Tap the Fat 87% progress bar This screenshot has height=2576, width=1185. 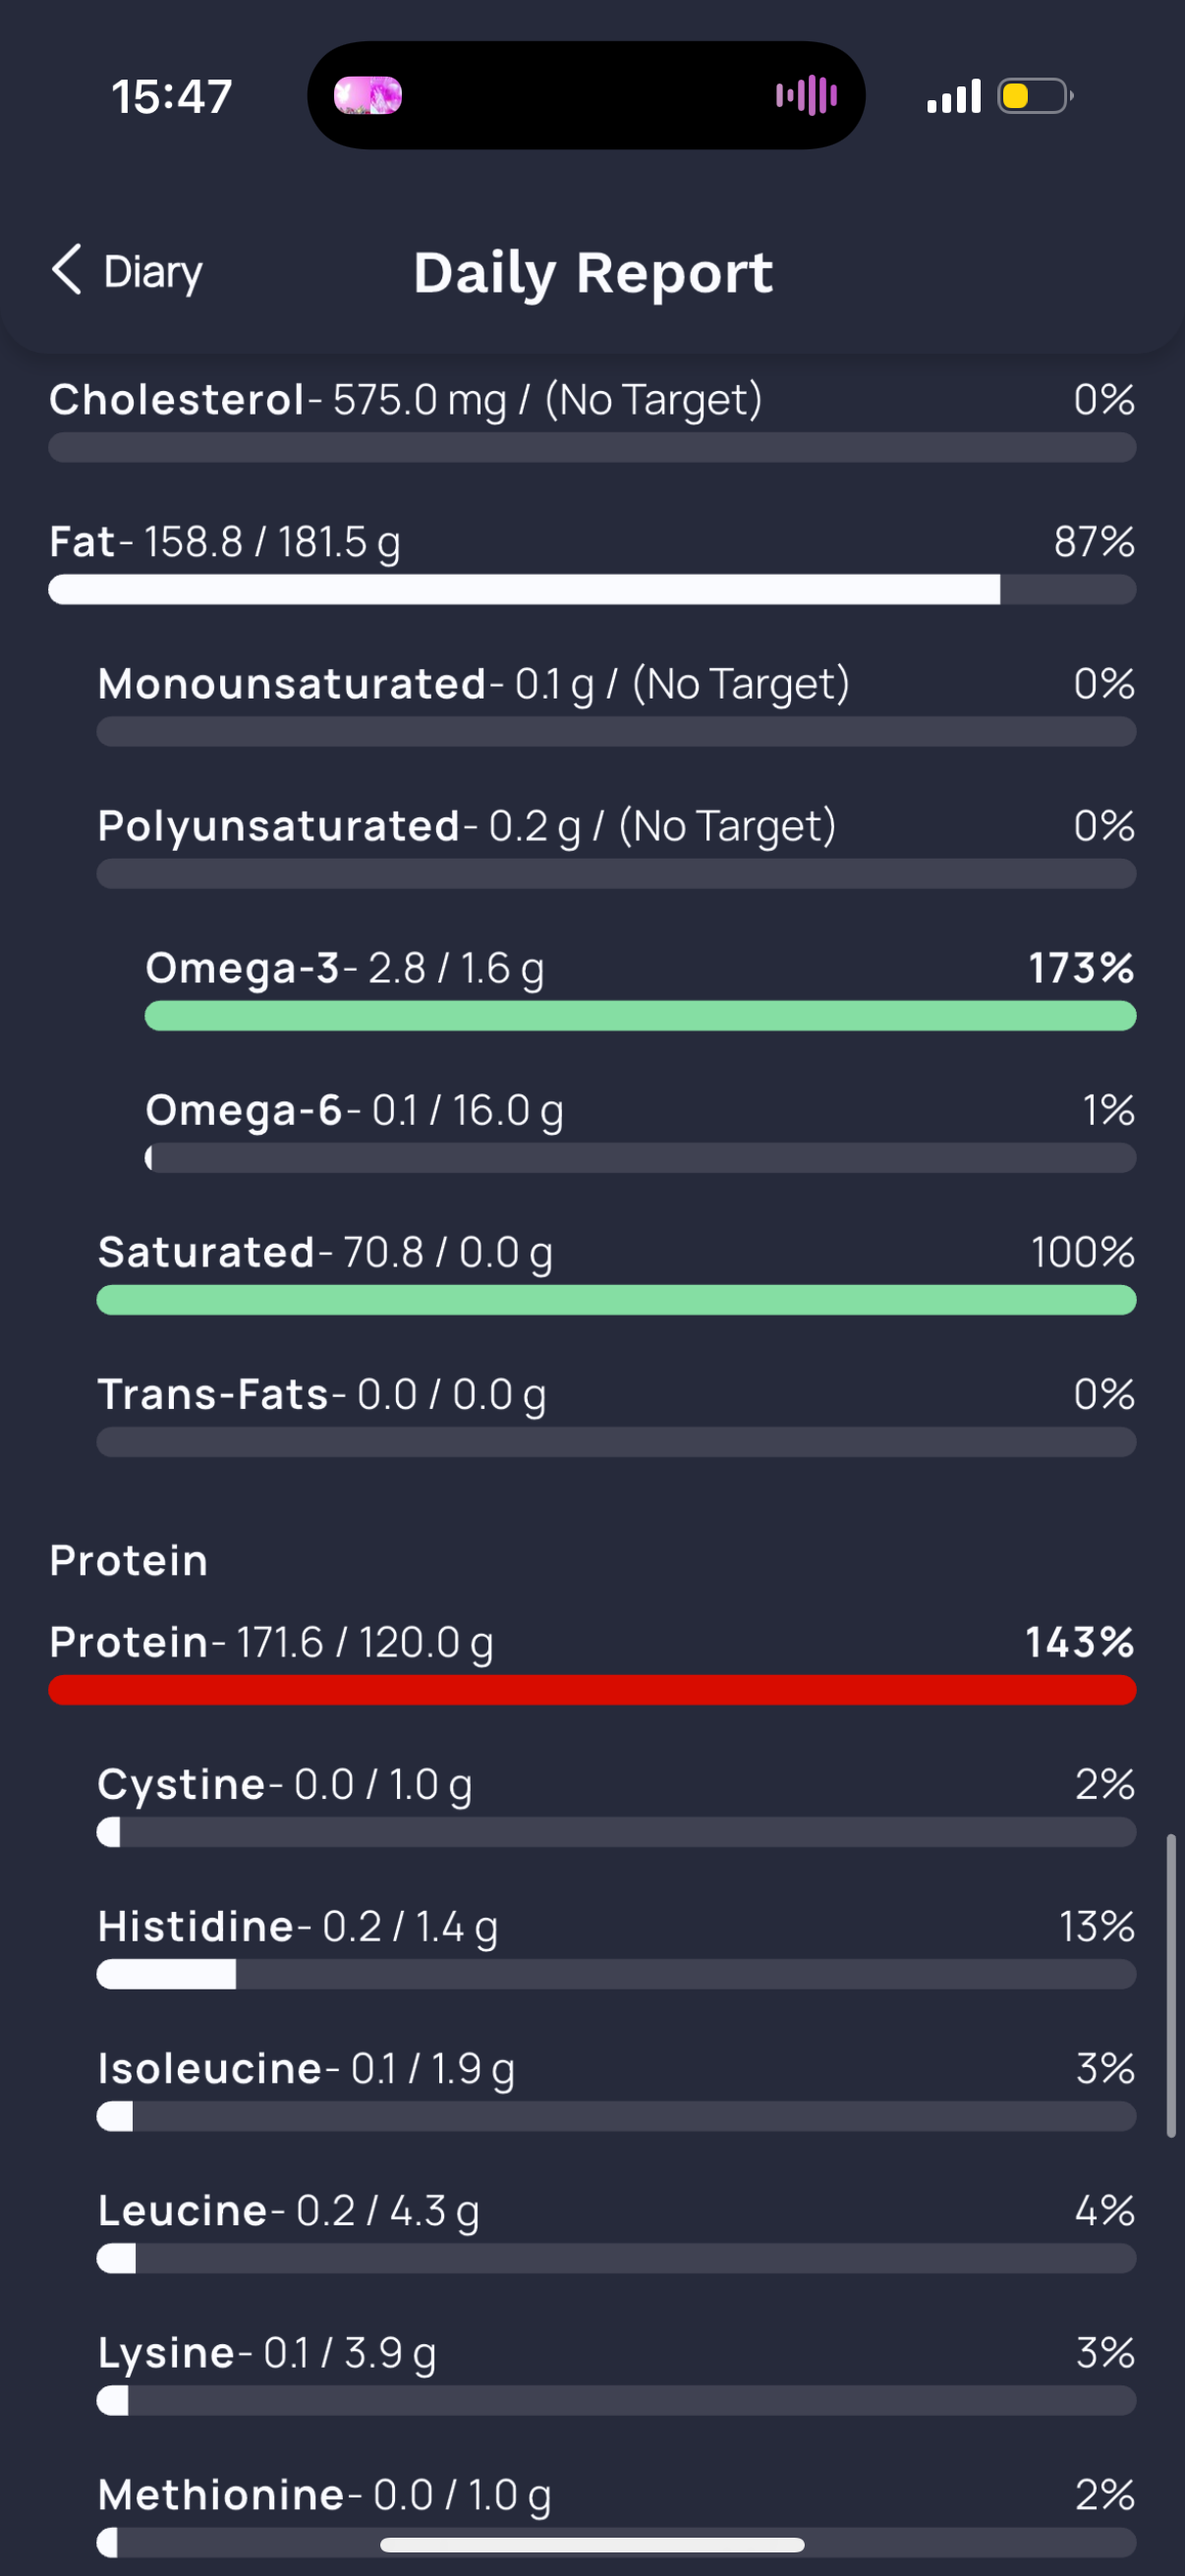pos(592,590)
